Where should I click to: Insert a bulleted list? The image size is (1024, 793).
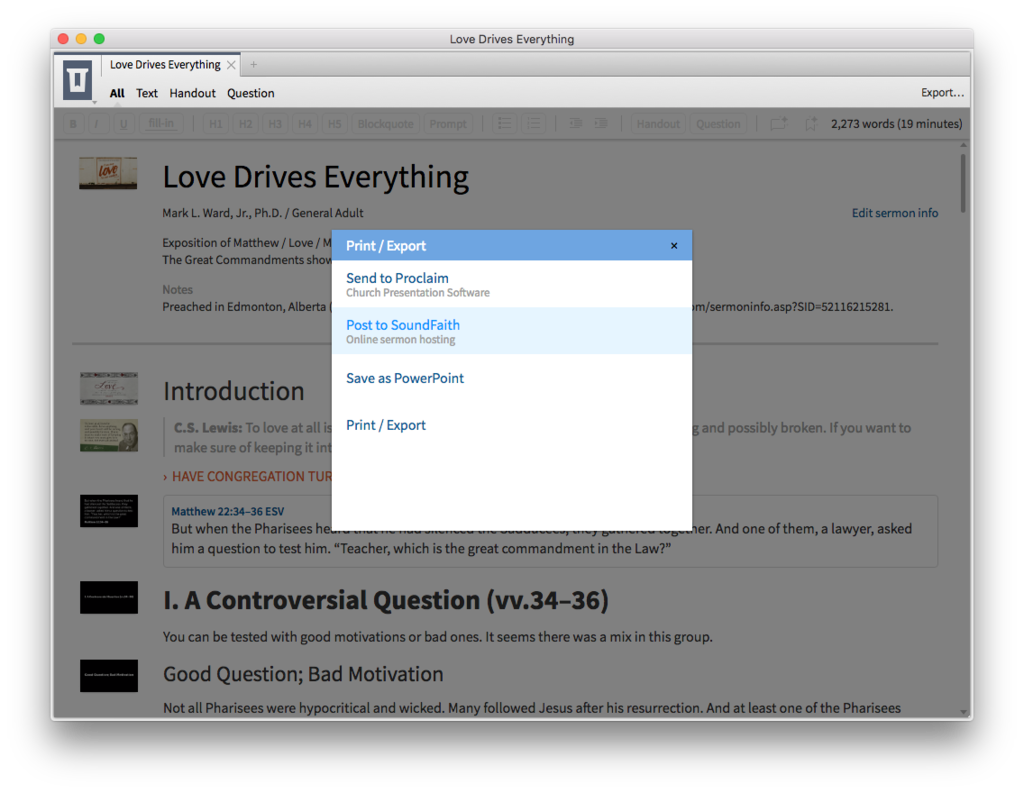(504, 123)
